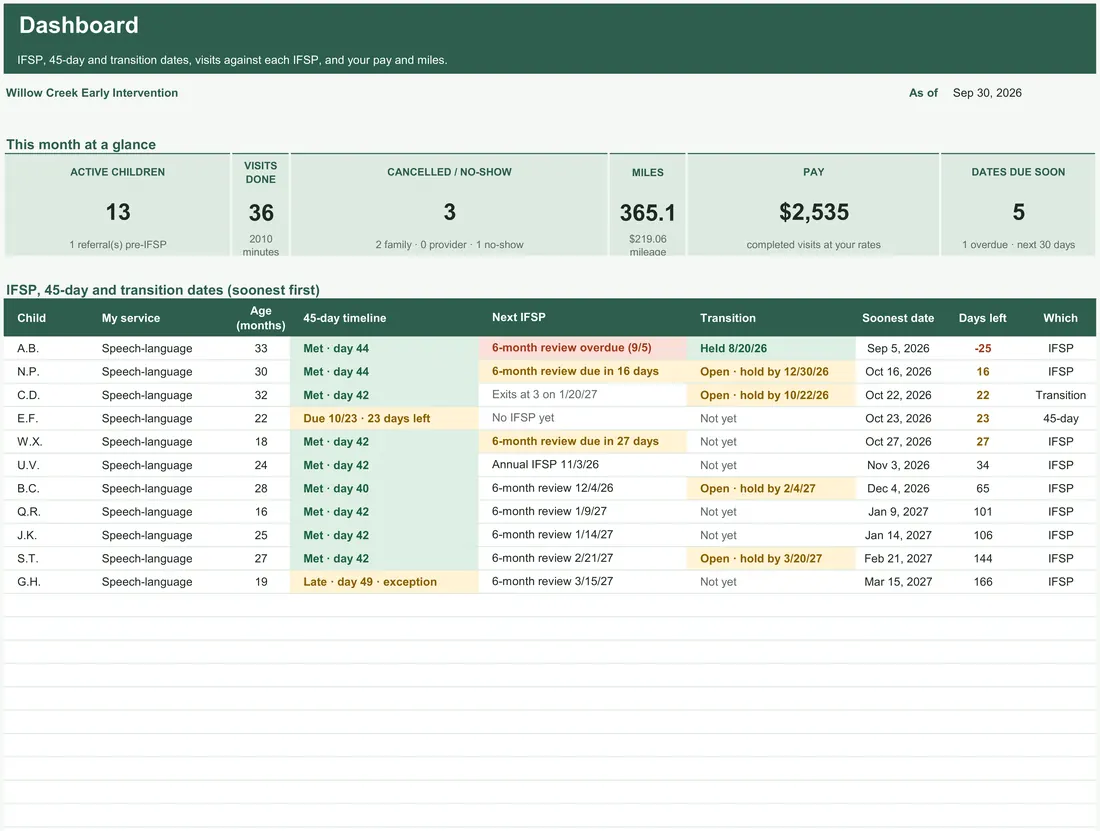This screenshot has width=1100, height=831.
Task: Click 'Dec 4, 2026' soonest date cell
Action: 898,488
